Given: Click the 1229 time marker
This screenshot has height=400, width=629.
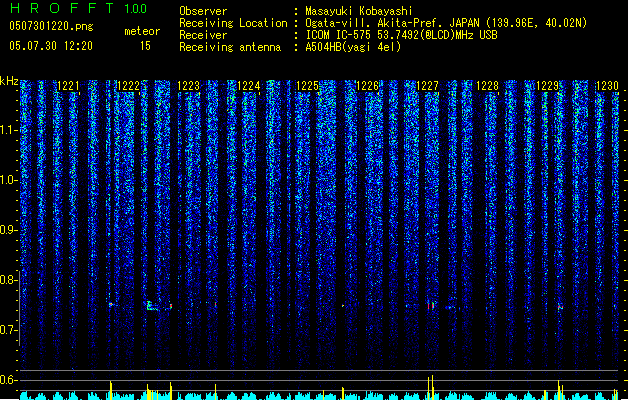Looking at the screenshot, I should tap(548, 86).
